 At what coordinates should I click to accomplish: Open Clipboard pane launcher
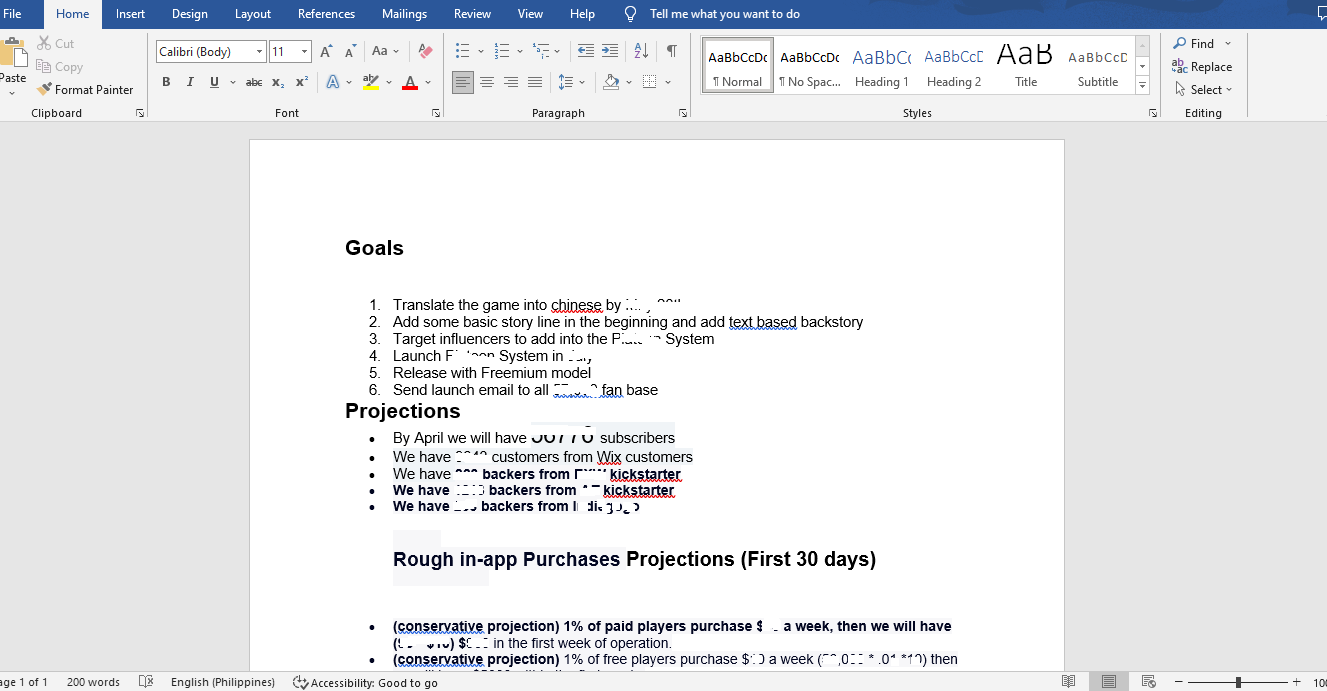click(x=140, y=114)
